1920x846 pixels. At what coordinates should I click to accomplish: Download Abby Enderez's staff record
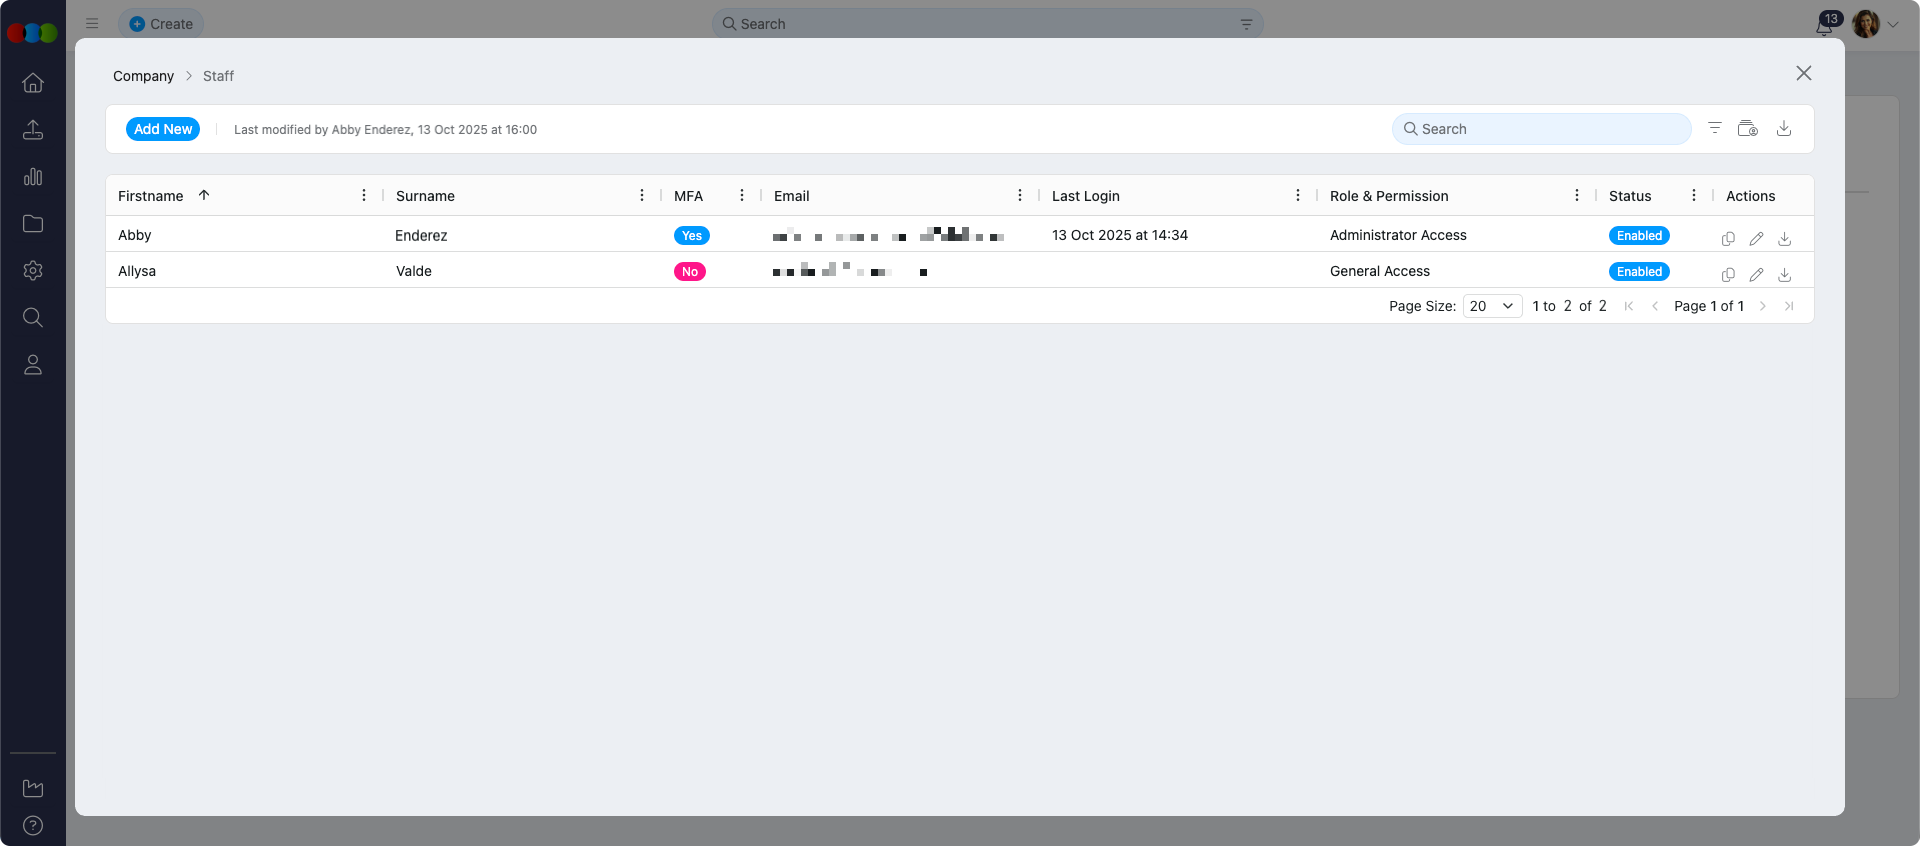pos(1784,238)
